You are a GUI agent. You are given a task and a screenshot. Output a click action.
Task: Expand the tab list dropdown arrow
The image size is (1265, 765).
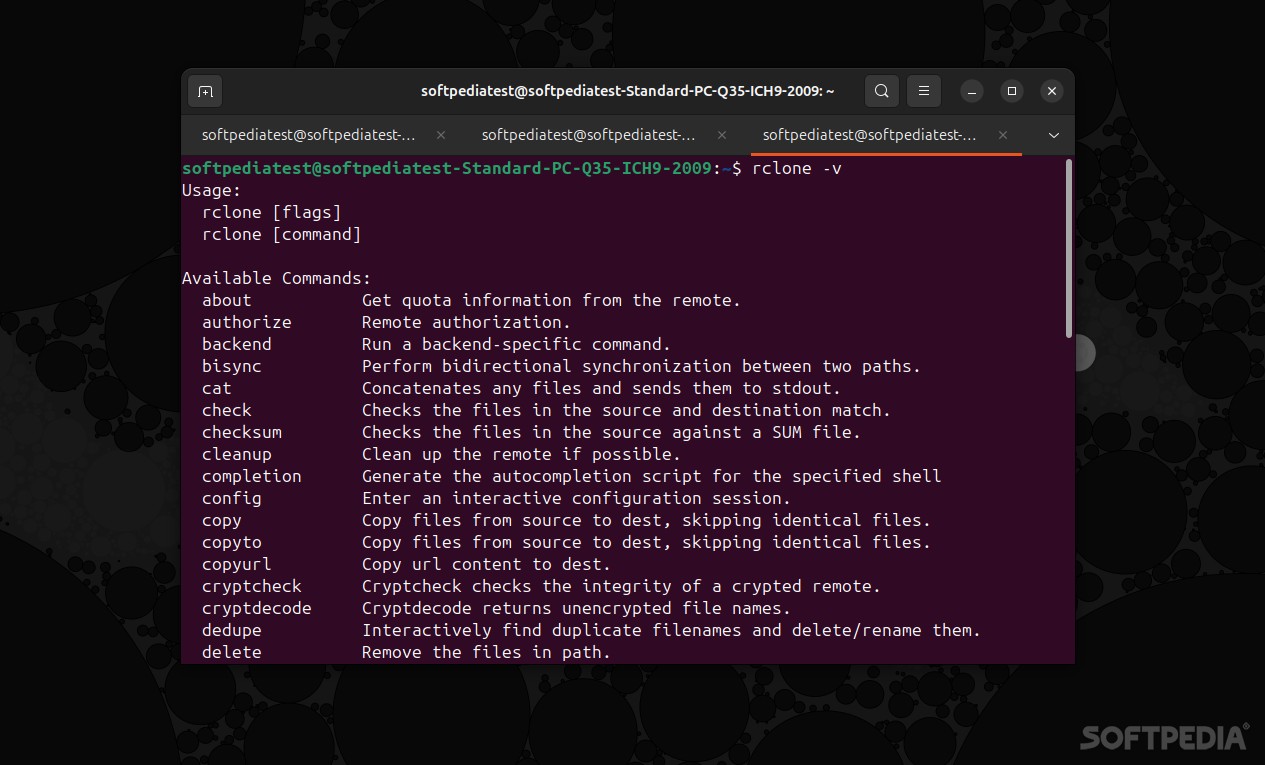pyautogui.click(x=1053, y=135)
